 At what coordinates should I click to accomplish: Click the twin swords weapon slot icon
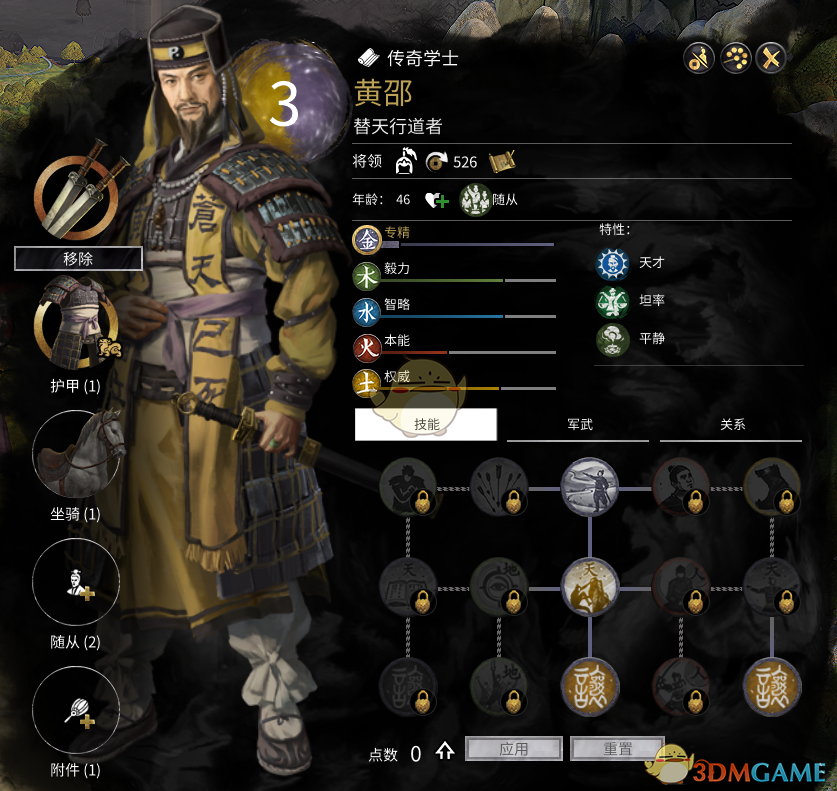click(x=78, y=193)
